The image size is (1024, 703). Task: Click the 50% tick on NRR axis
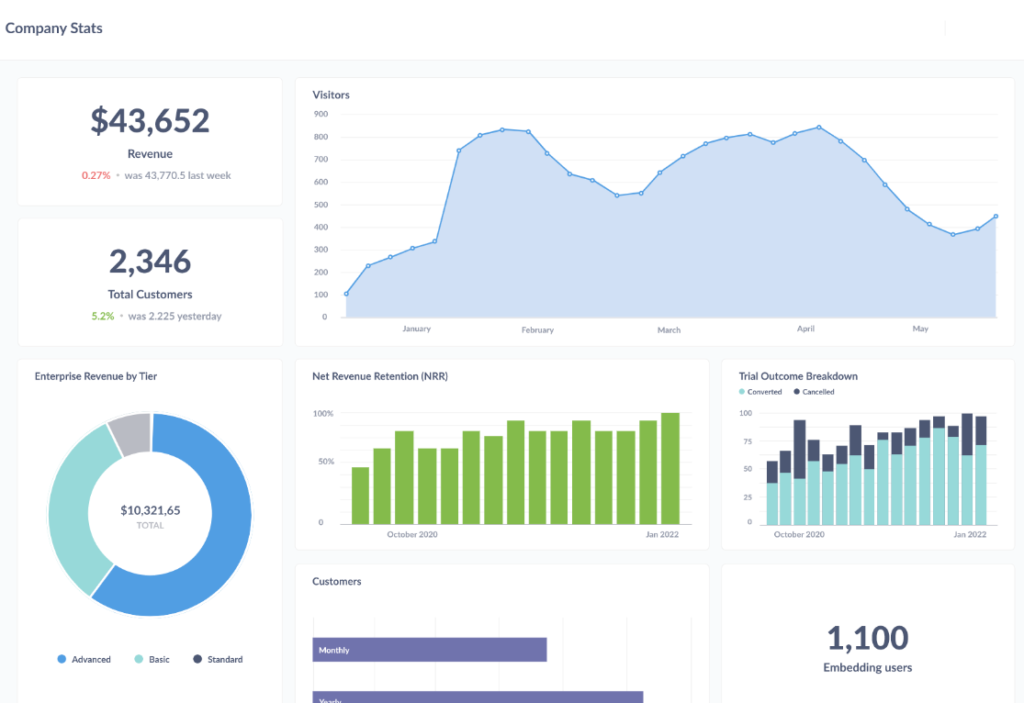(x=326, y=461)
